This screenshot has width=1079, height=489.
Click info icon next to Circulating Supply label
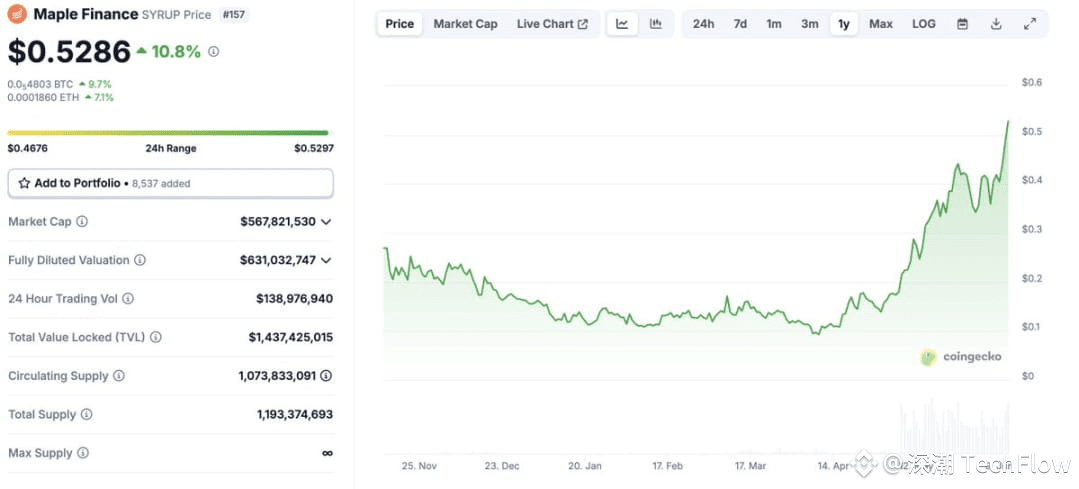119,376
